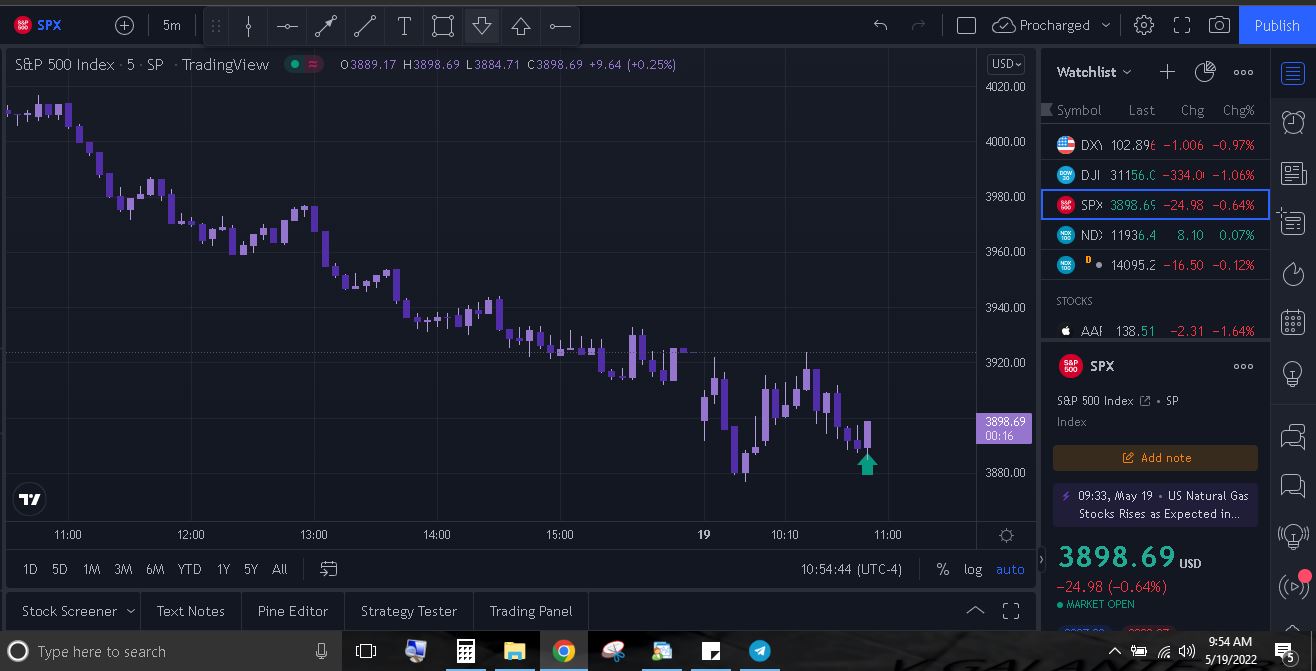Image resolution: width=1316 pixels, height=671 pixels.
Task: Open the US Natural Gas Stocks news headline
Action: tap(1155, 504)
